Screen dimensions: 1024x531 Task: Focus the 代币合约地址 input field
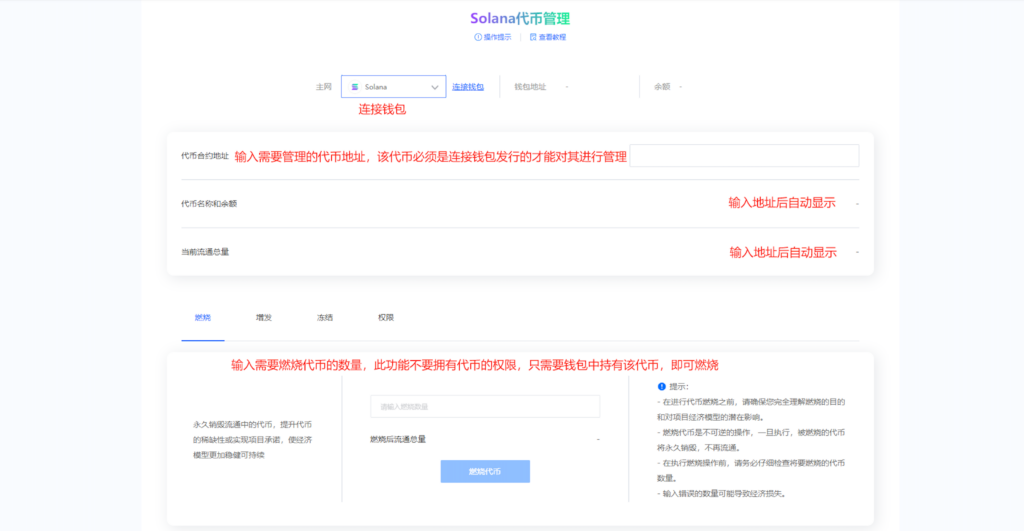(744, 155)
